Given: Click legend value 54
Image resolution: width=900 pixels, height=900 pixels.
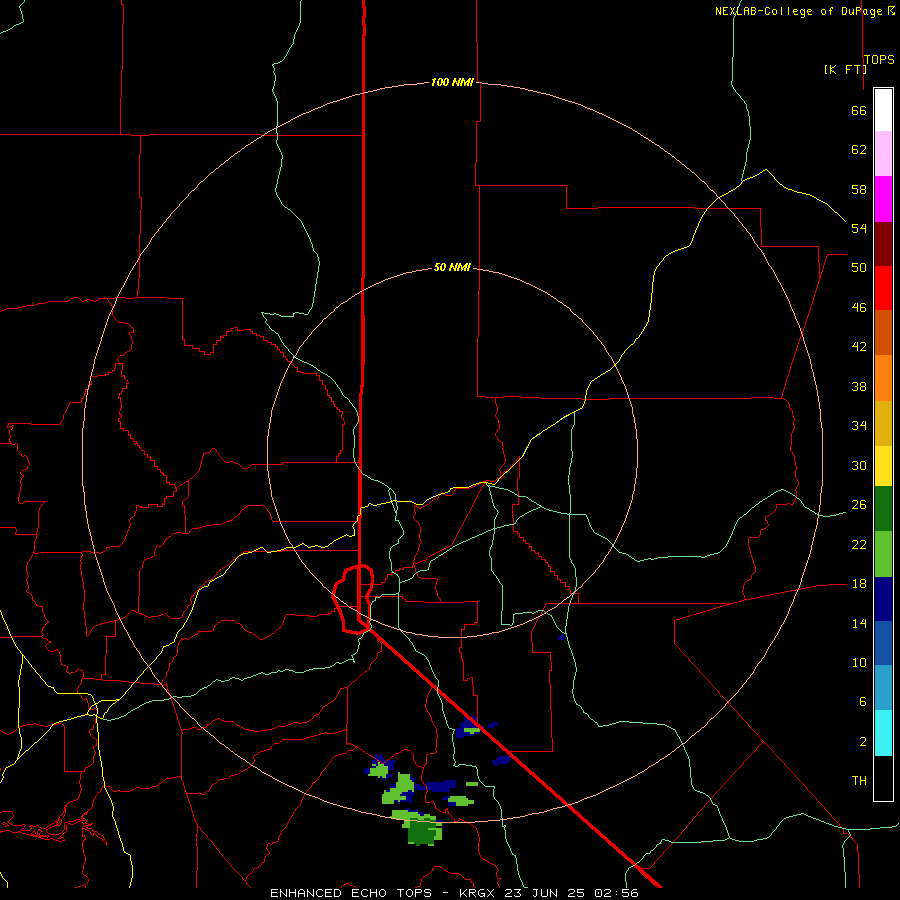Looking at the screenshot, I should click(x=859, y=228).
